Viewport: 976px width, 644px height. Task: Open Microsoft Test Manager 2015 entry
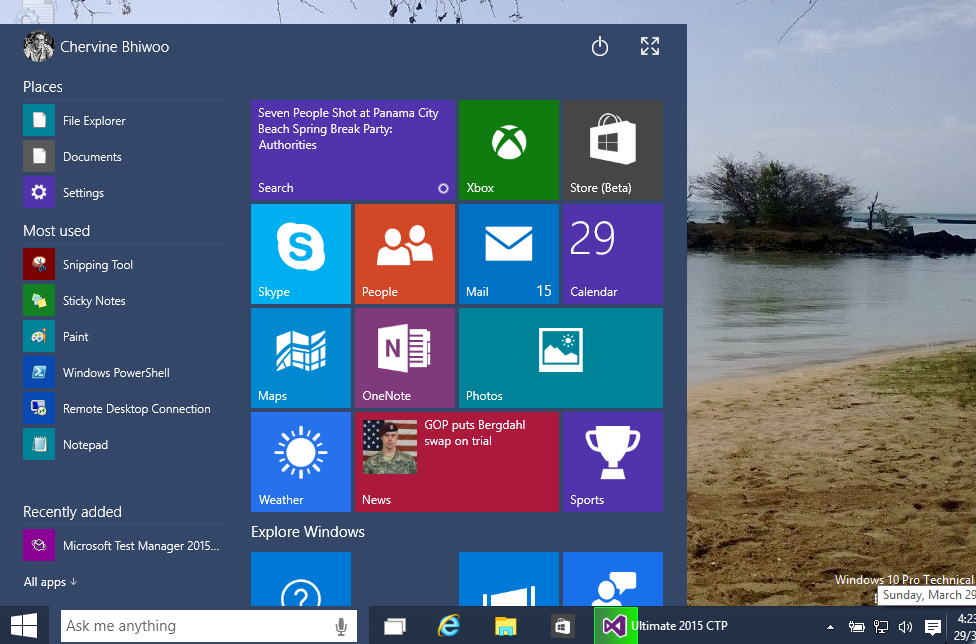click(124, 546)
